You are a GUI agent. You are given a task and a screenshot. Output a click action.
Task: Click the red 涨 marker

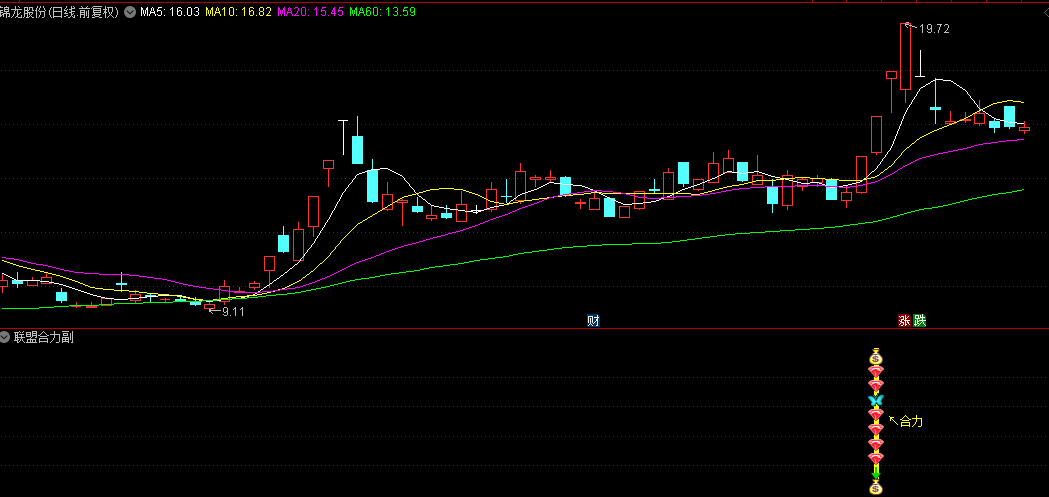(904, 321)
